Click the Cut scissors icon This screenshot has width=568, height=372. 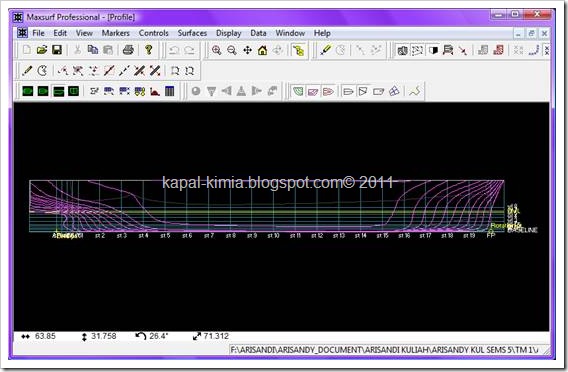[77, 50]
